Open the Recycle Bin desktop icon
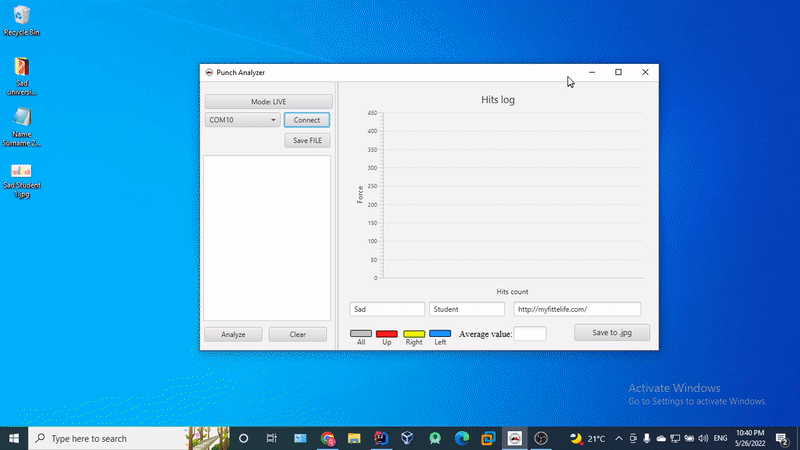The image size is (800, 450). [x=21, y=21]
